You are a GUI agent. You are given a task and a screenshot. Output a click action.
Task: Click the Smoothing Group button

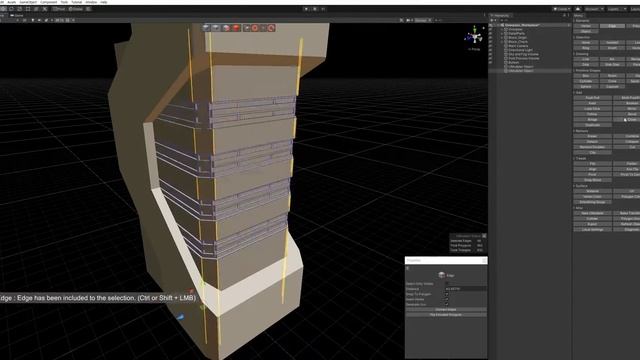(x=593, y=202)
